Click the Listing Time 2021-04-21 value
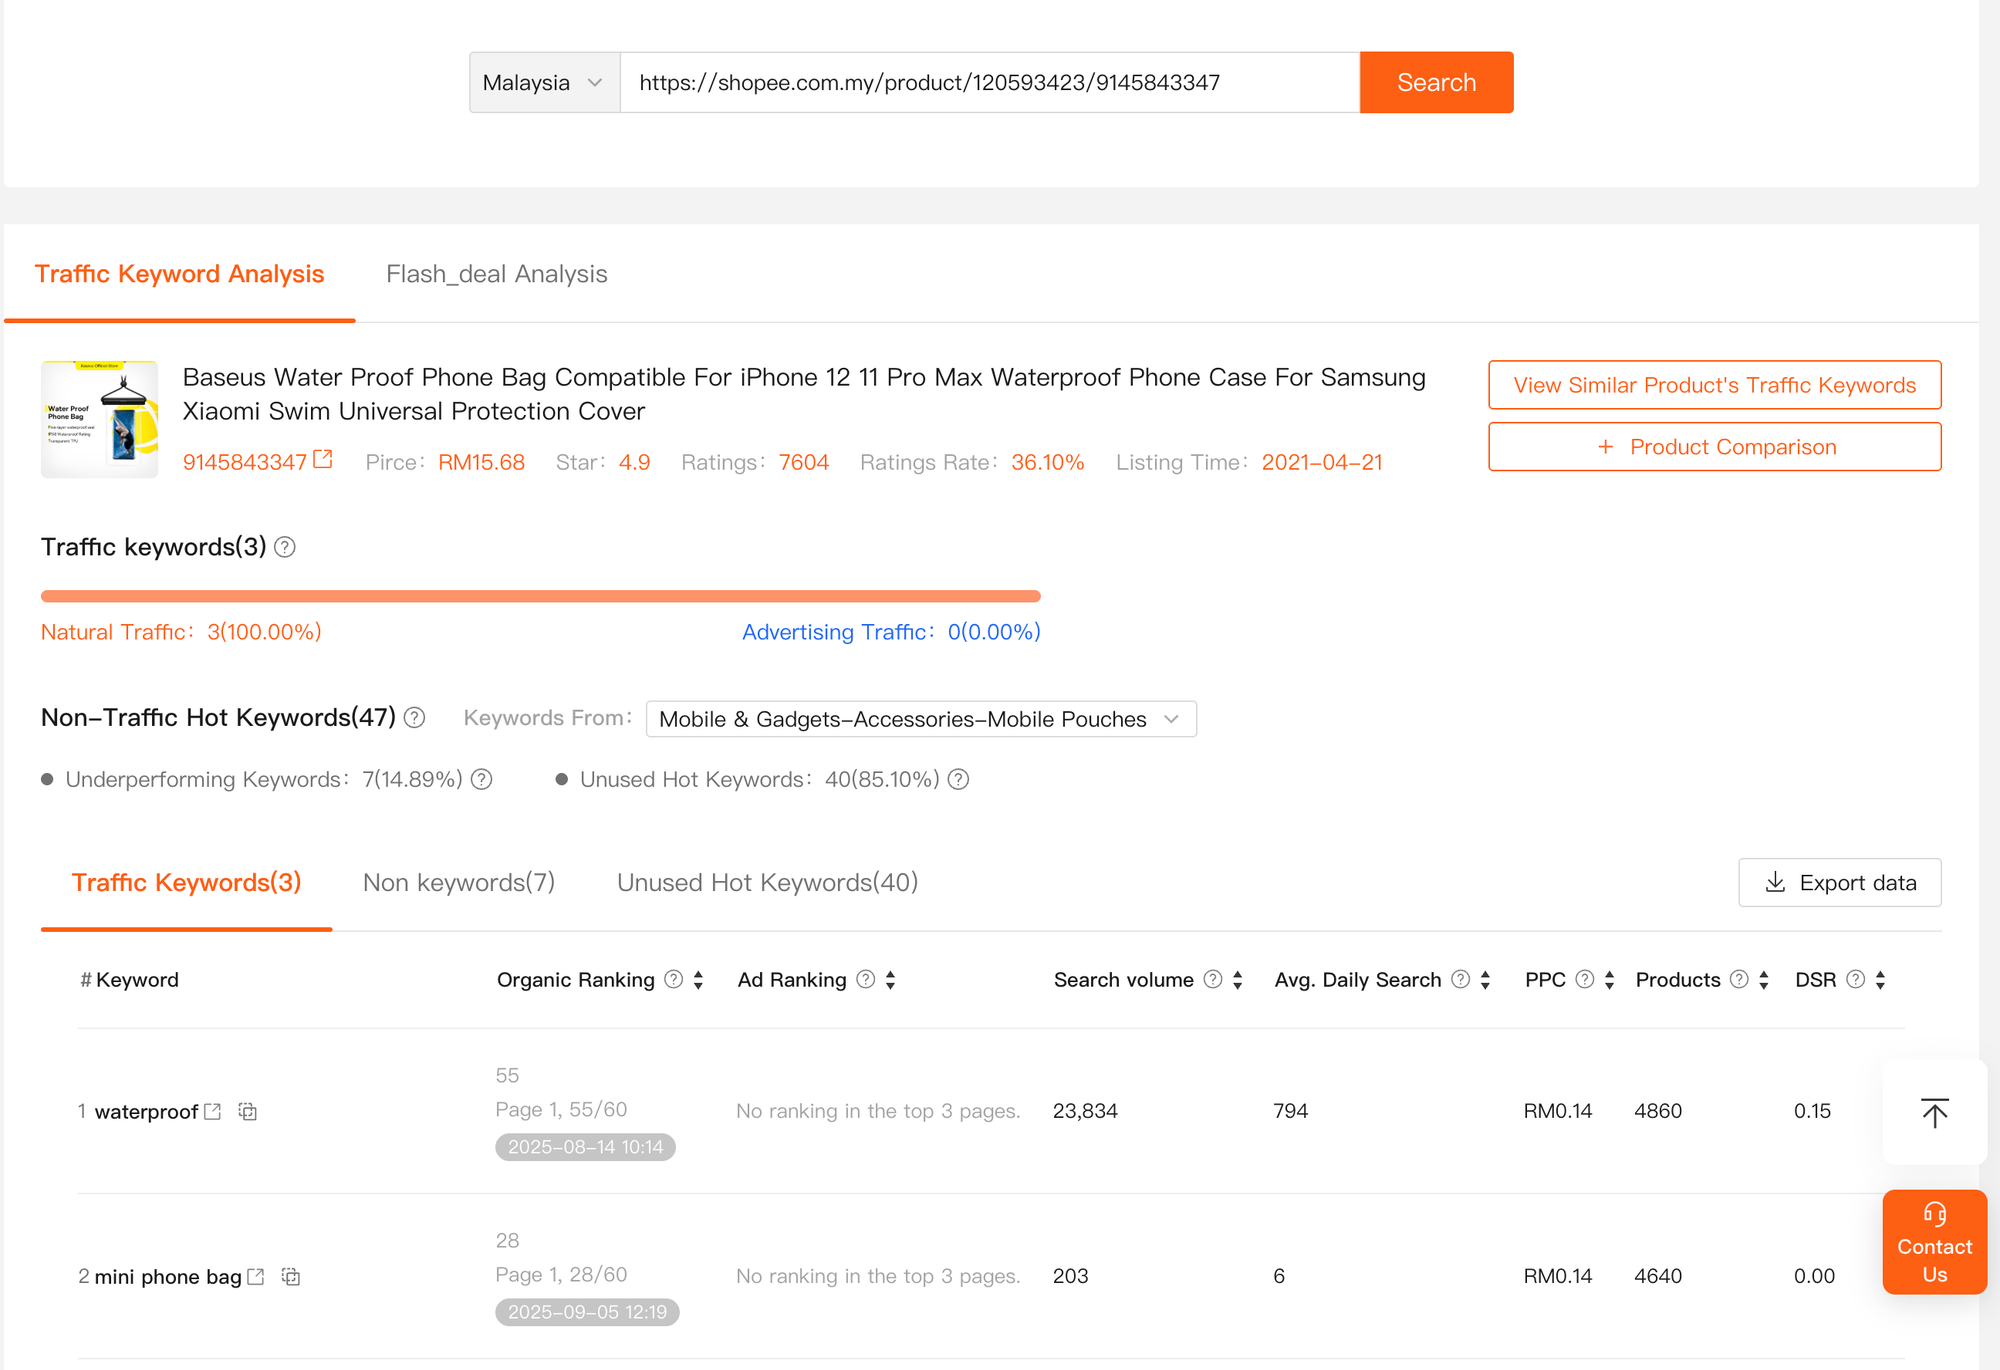The image size is (2000, 1370). [1322, 462]
